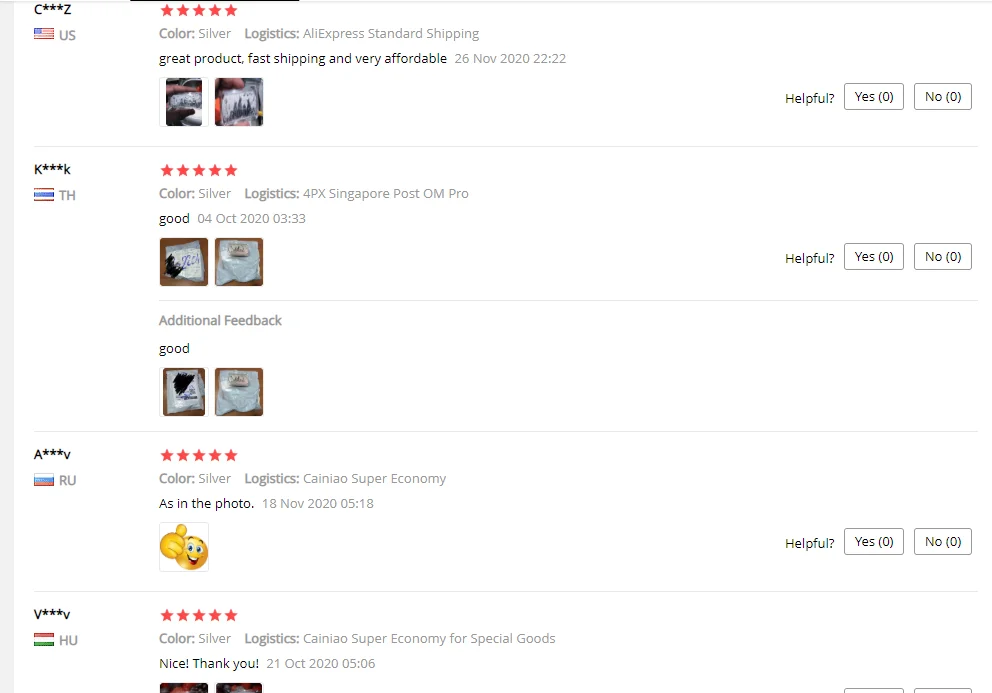
Task: Click No for K***k's review
Action: click(x=943, y=257)
